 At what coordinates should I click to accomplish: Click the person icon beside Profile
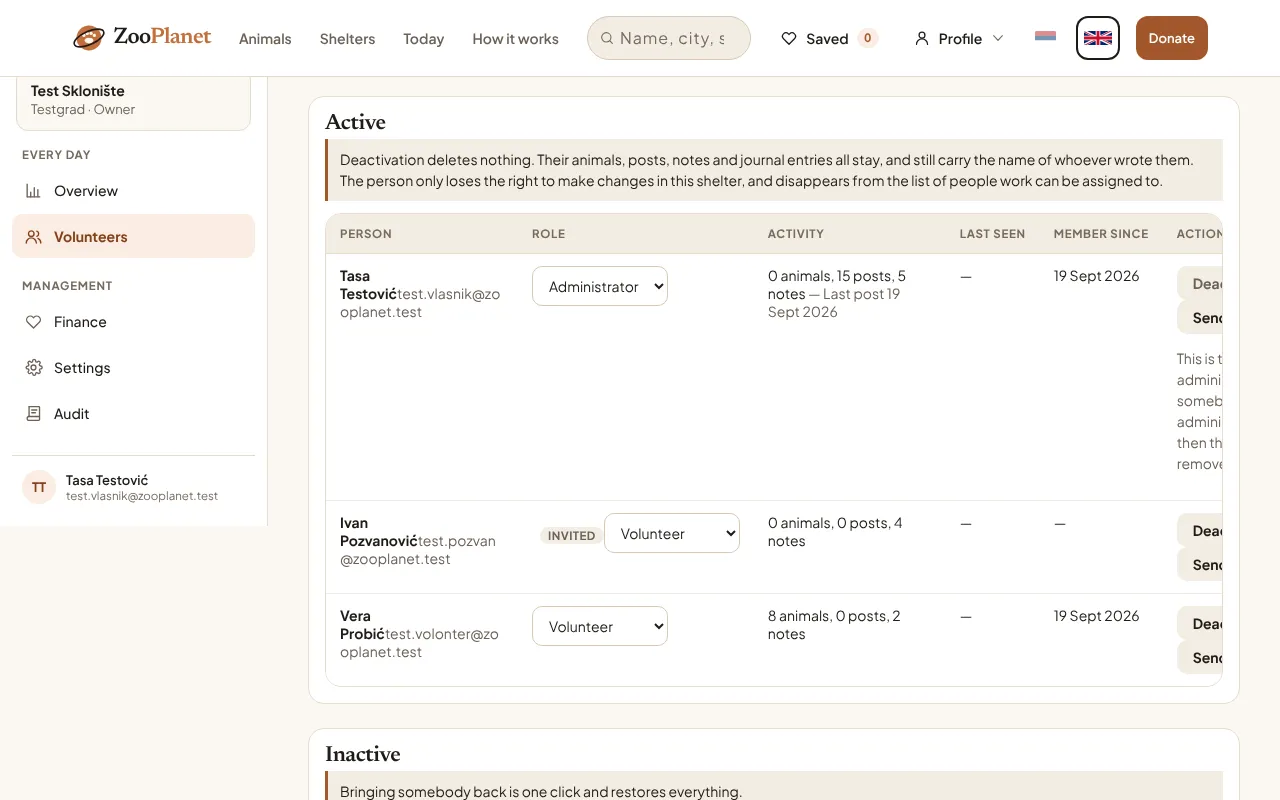coord(922,38)
